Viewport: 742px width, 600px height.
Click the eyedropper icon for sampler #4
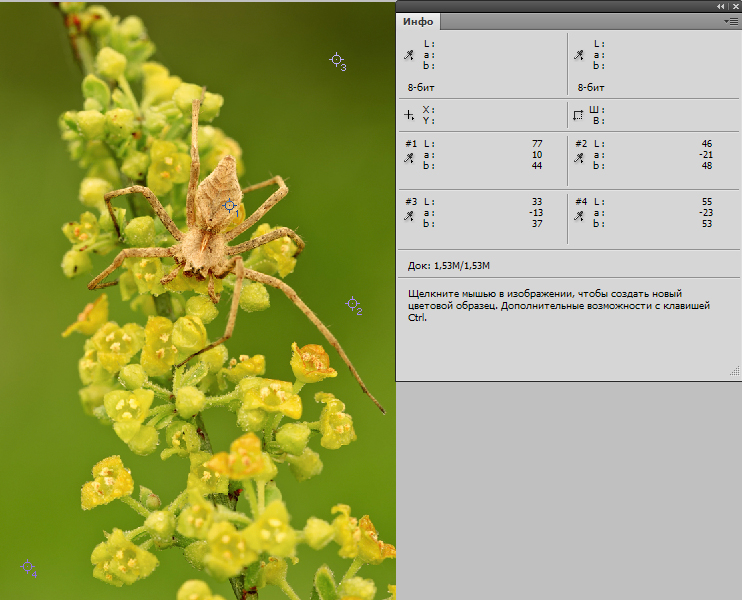579,213
